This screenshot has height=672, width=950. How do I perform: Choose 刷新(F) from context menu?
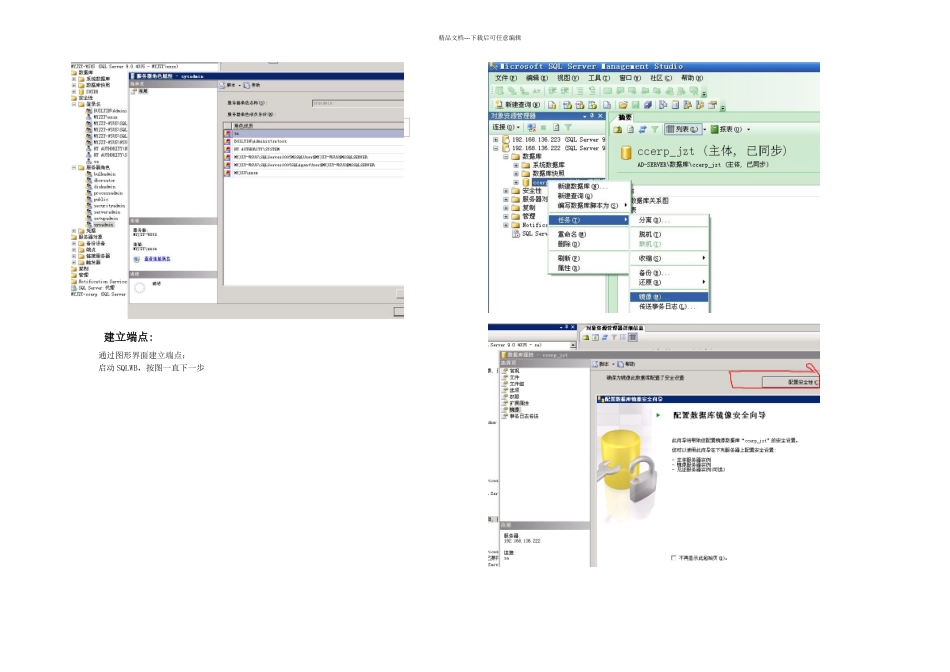click(x=588, y=259)
